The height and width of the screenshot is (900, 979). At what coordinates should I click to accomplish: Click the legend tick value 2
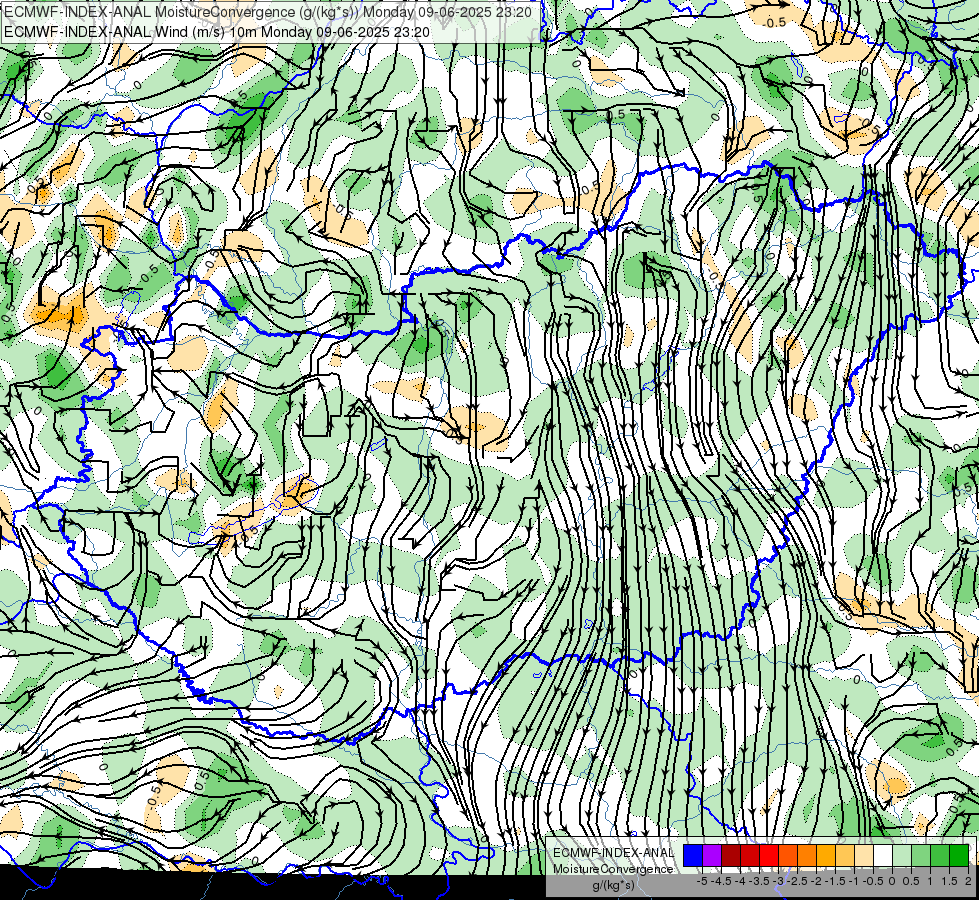pyautogui.click(x=968, y=881)
